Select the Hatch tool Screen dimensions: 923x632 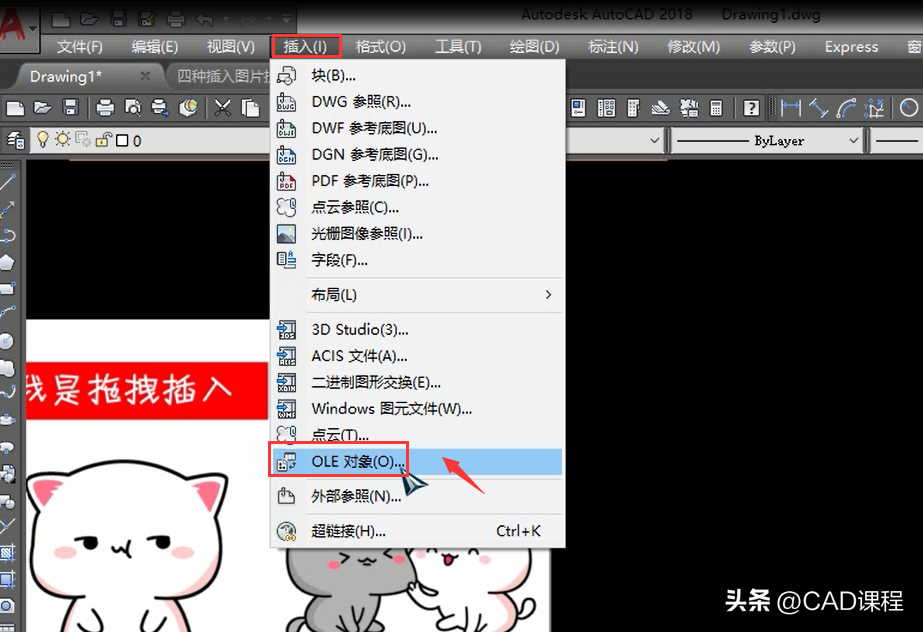pos(7,552)
